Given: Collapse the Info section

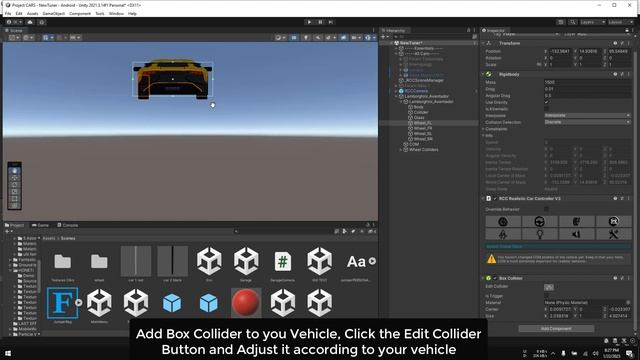Looking at the screenshot, I should (483, 136).
